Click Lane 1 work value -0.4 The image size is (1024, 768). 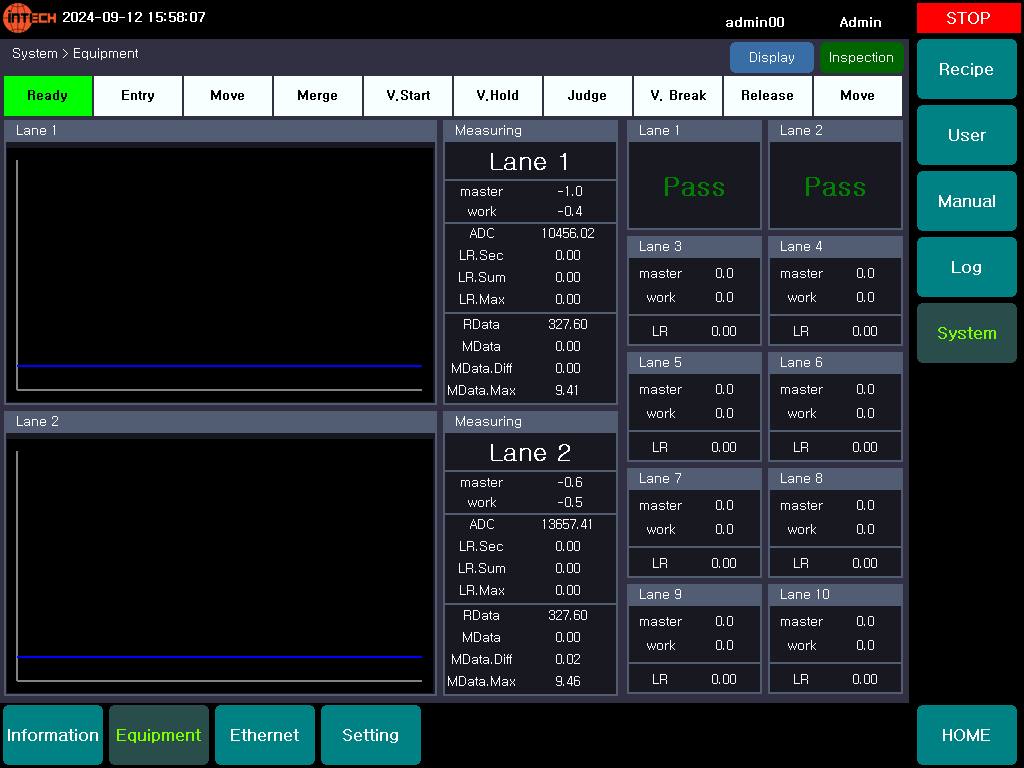click(570, 212)
